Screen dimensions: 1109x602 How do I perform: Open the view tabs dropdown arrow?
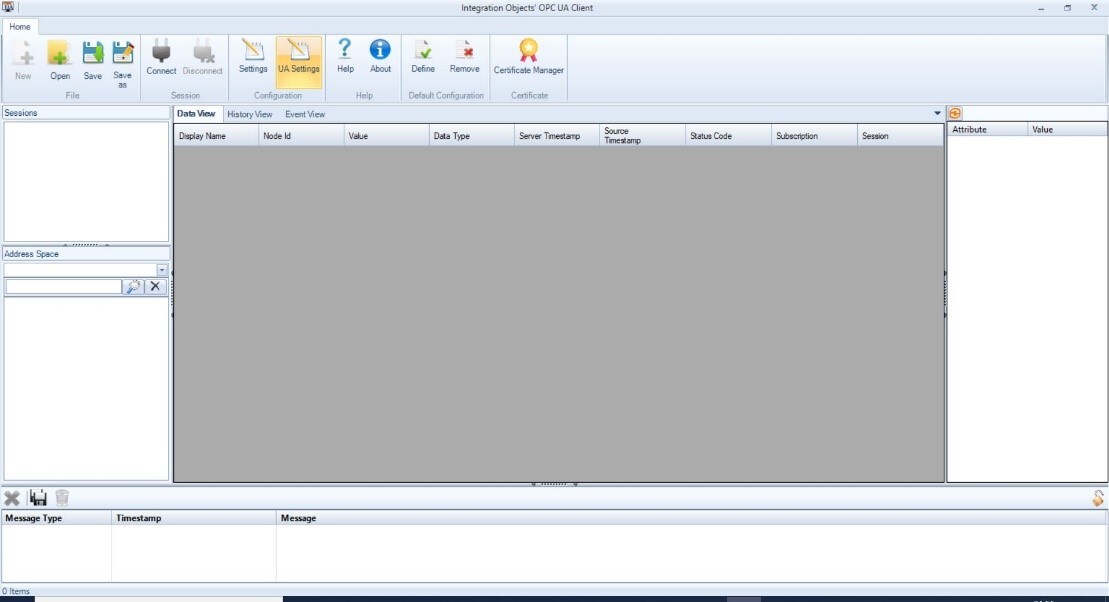coord(937,114)
